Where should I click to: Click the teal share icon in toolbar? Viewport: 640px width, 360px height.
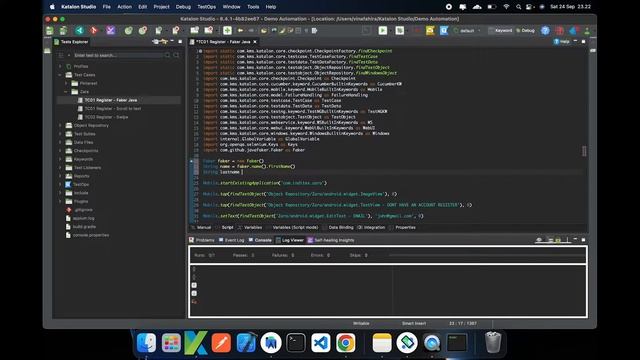80,31
